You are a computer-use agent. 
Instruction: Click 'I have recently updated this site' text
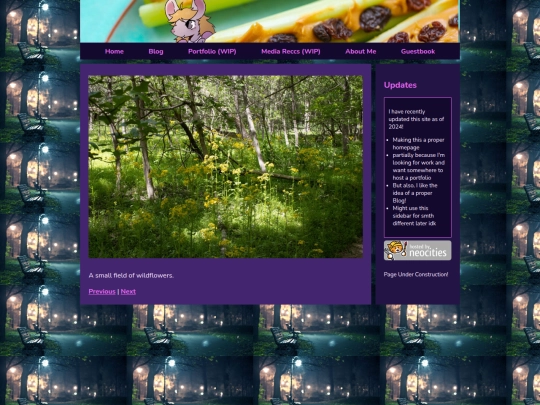point(416,119)
